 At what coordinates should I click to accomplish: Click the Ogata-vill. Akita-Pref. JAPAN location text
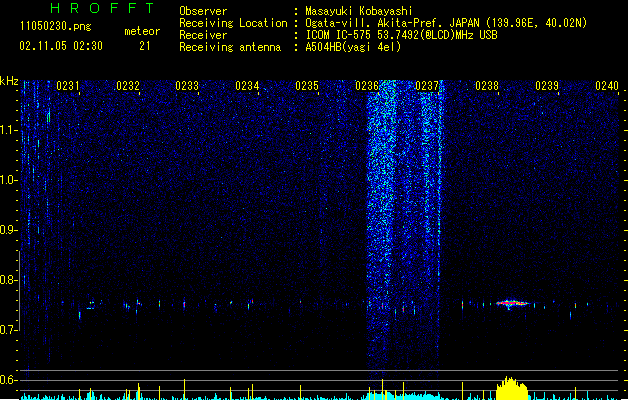click(x=446, y=23)
